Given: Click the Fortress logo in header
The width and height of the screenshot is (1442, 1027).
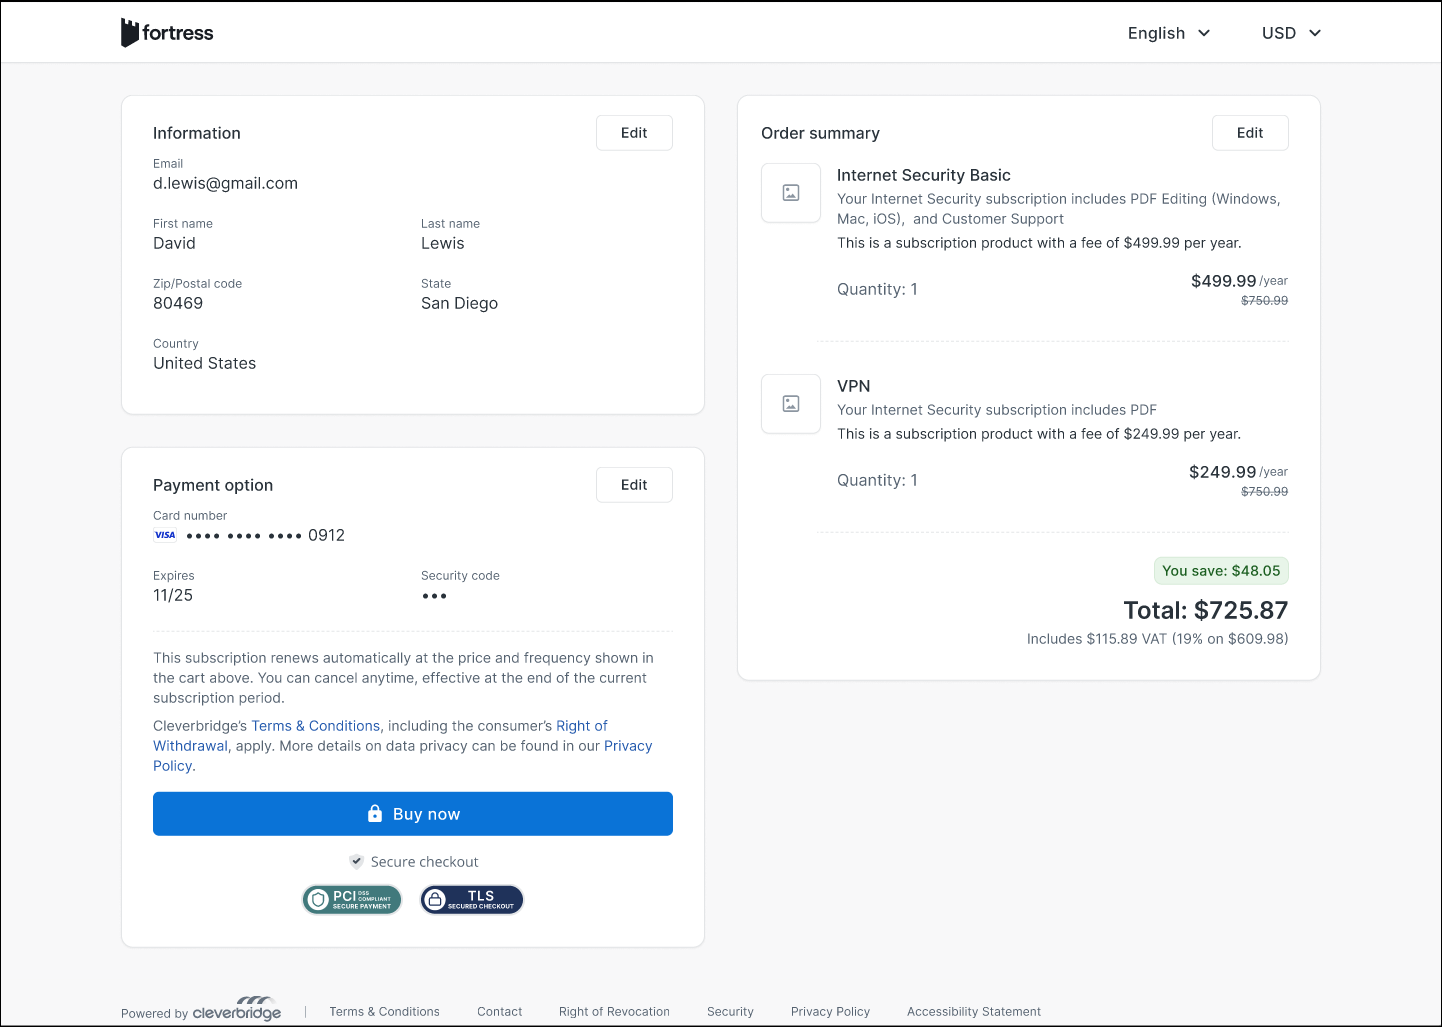Looking at the screenshot, I should (x=167, y=33).
